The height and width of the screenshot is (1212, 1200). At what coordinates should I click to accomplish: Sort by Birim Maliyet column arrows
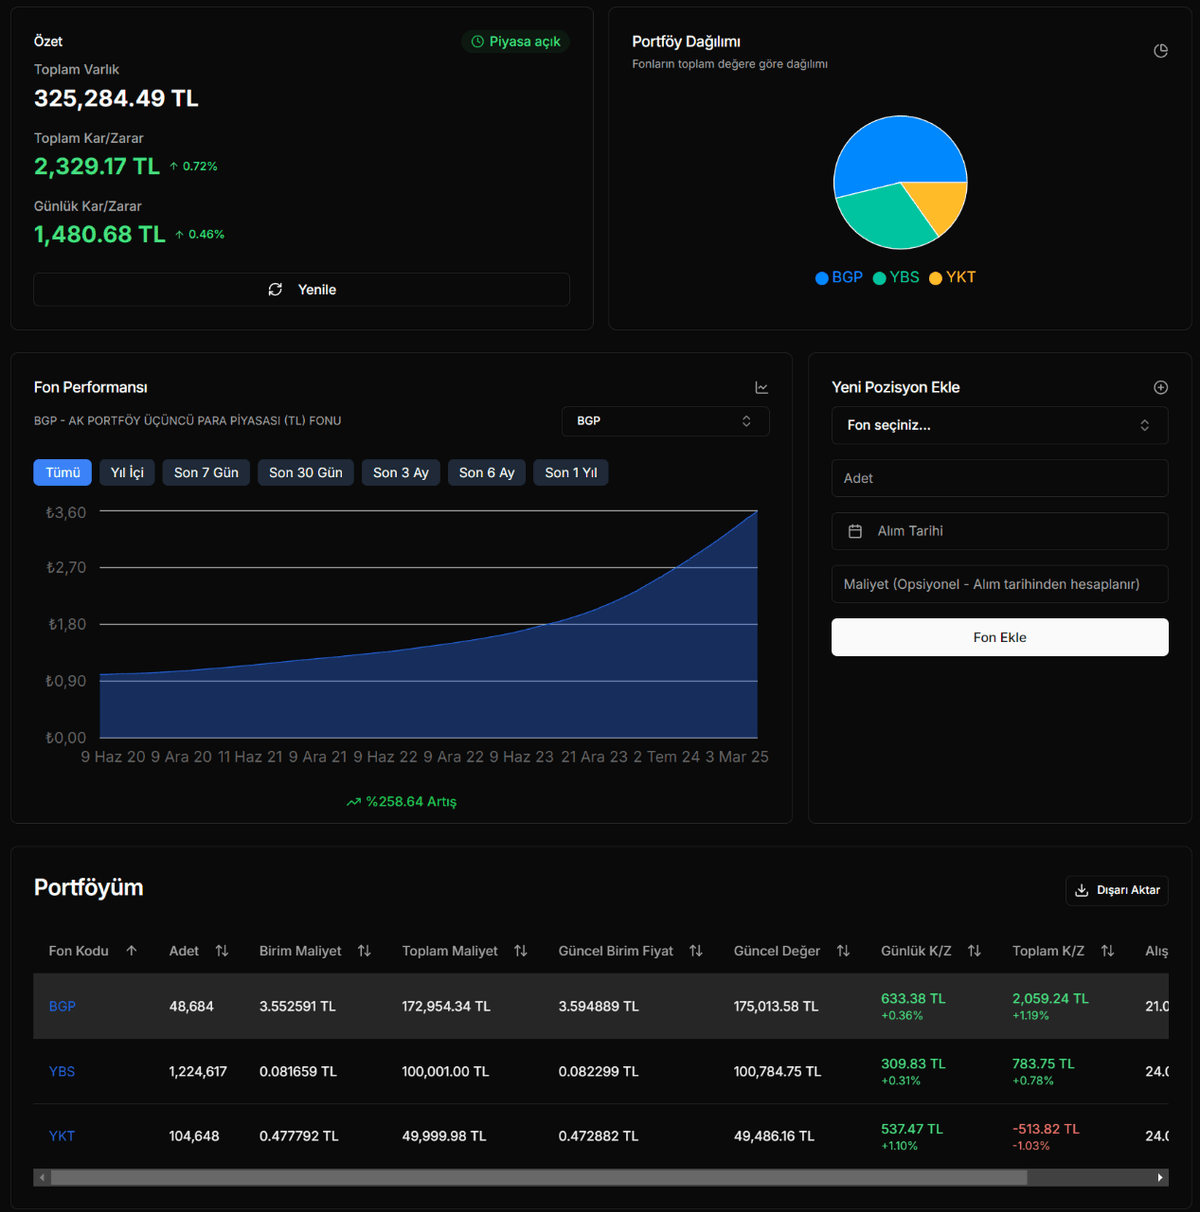pos(364,951)
